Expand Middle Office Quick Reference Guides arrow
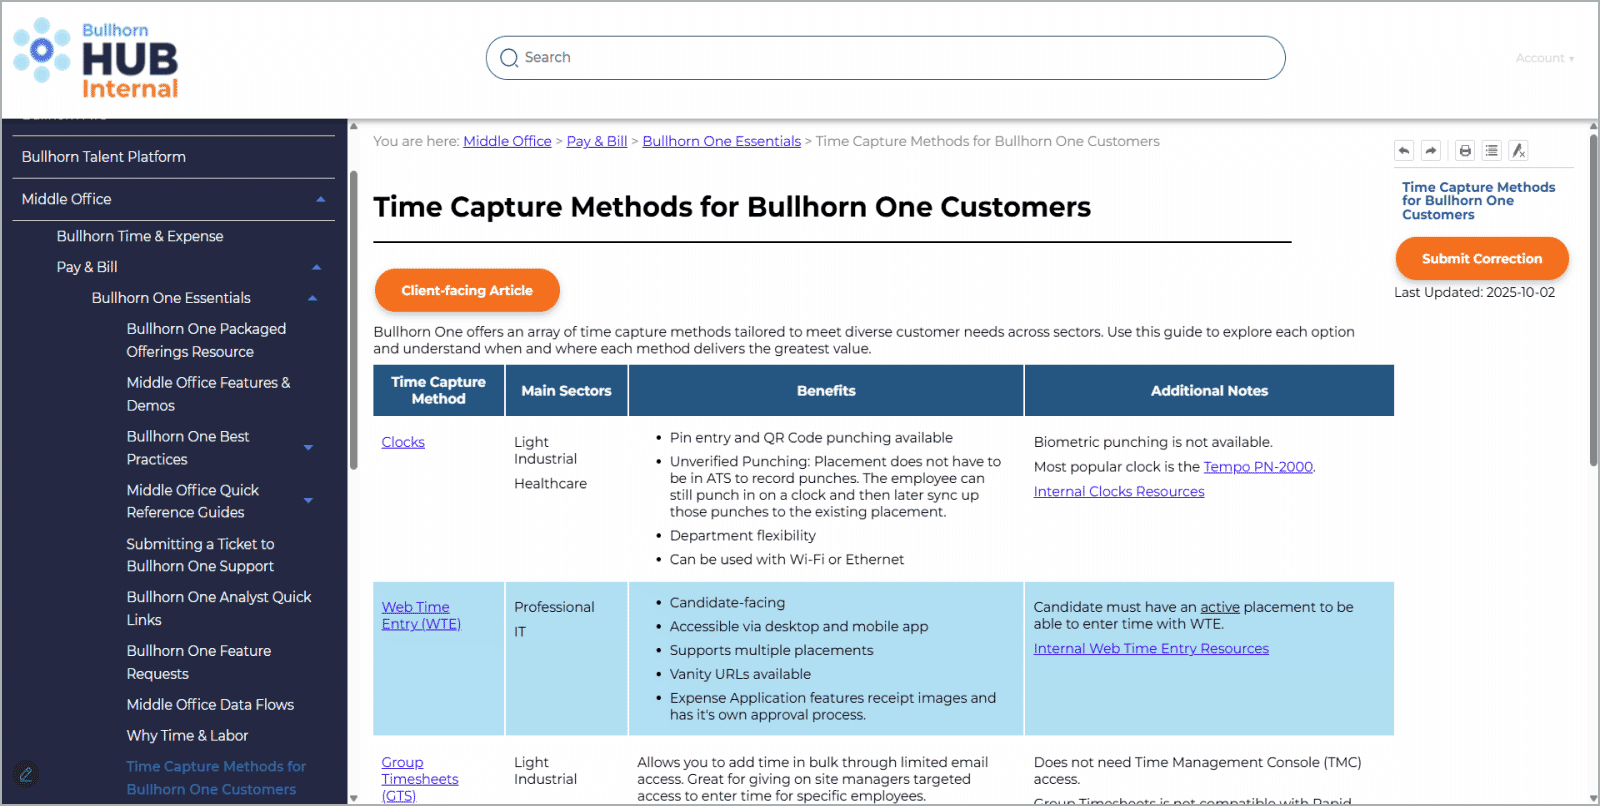Screen dimensions: 1600x806 point(308,501)
